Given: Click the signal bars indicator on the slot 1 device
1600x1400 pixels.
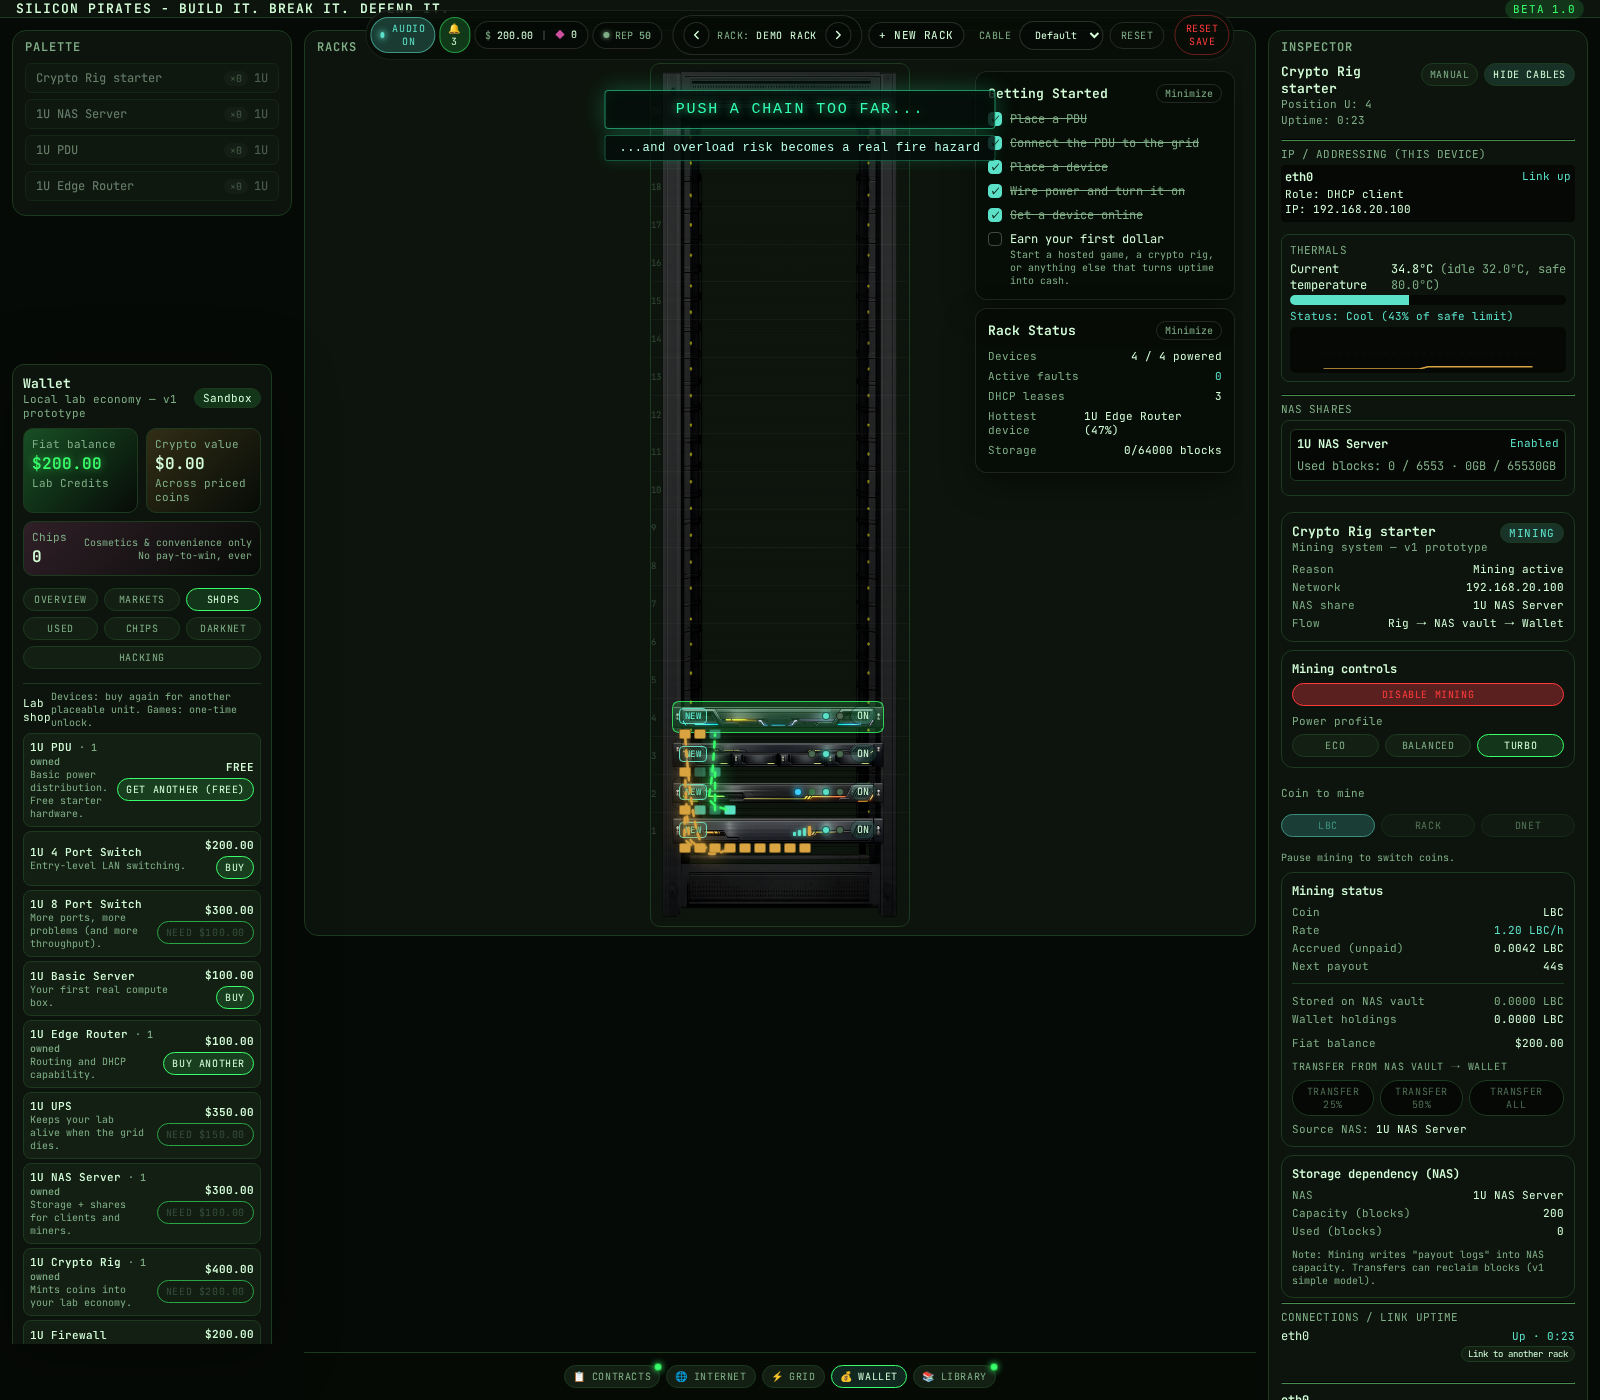Looking at the screenshot, I should pyautogui.click(x=802, y=831).
